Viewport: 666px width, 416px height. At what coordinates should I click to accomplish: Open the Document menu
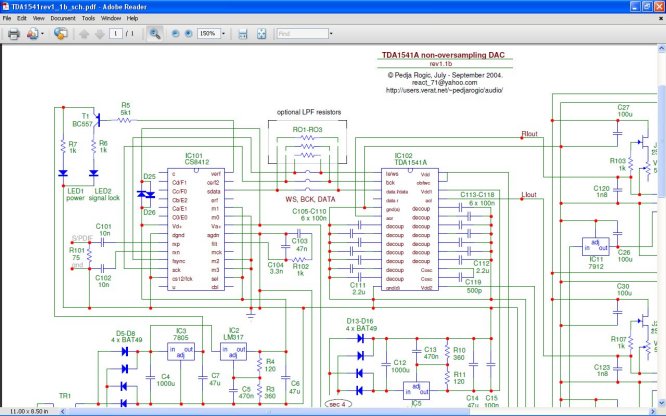point(63,18)
